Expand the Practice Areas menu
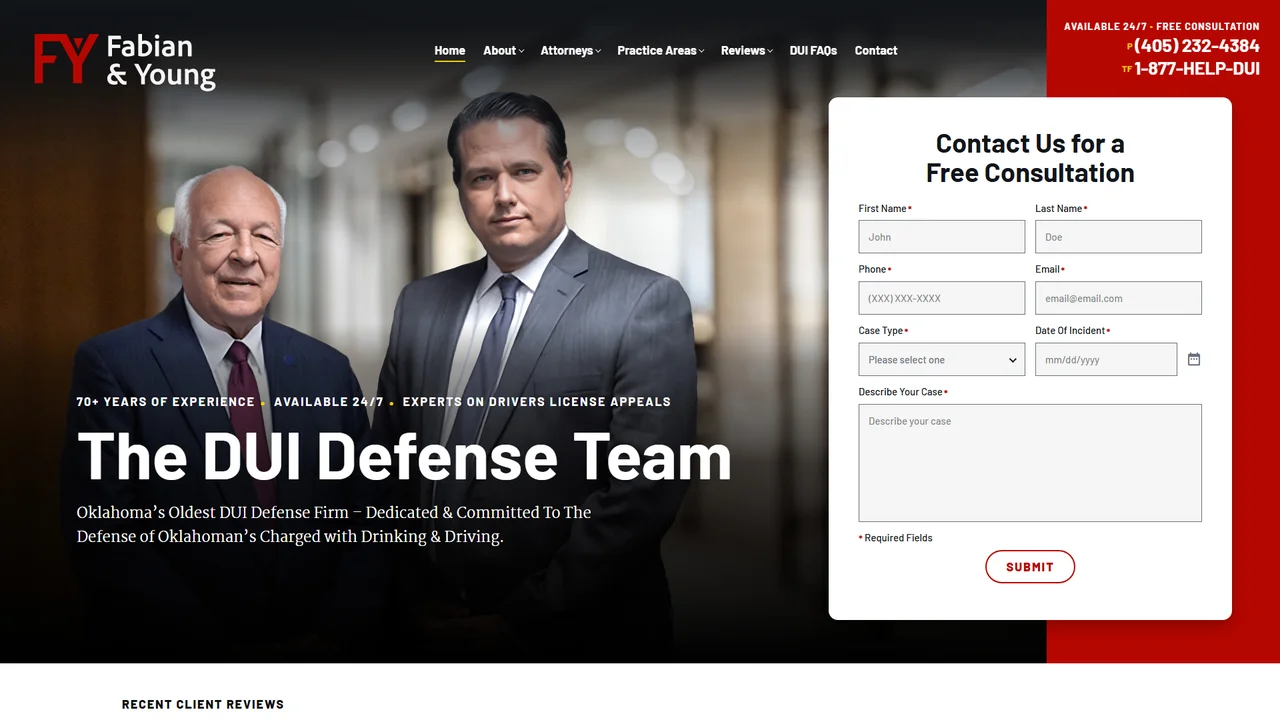 [660, 50]
